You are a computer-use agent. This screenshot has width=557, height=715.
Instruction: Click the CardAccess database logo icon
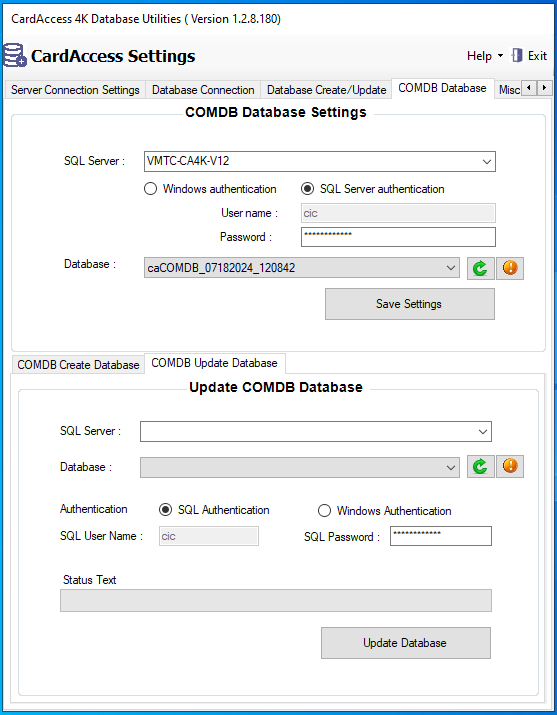(15, 55)
